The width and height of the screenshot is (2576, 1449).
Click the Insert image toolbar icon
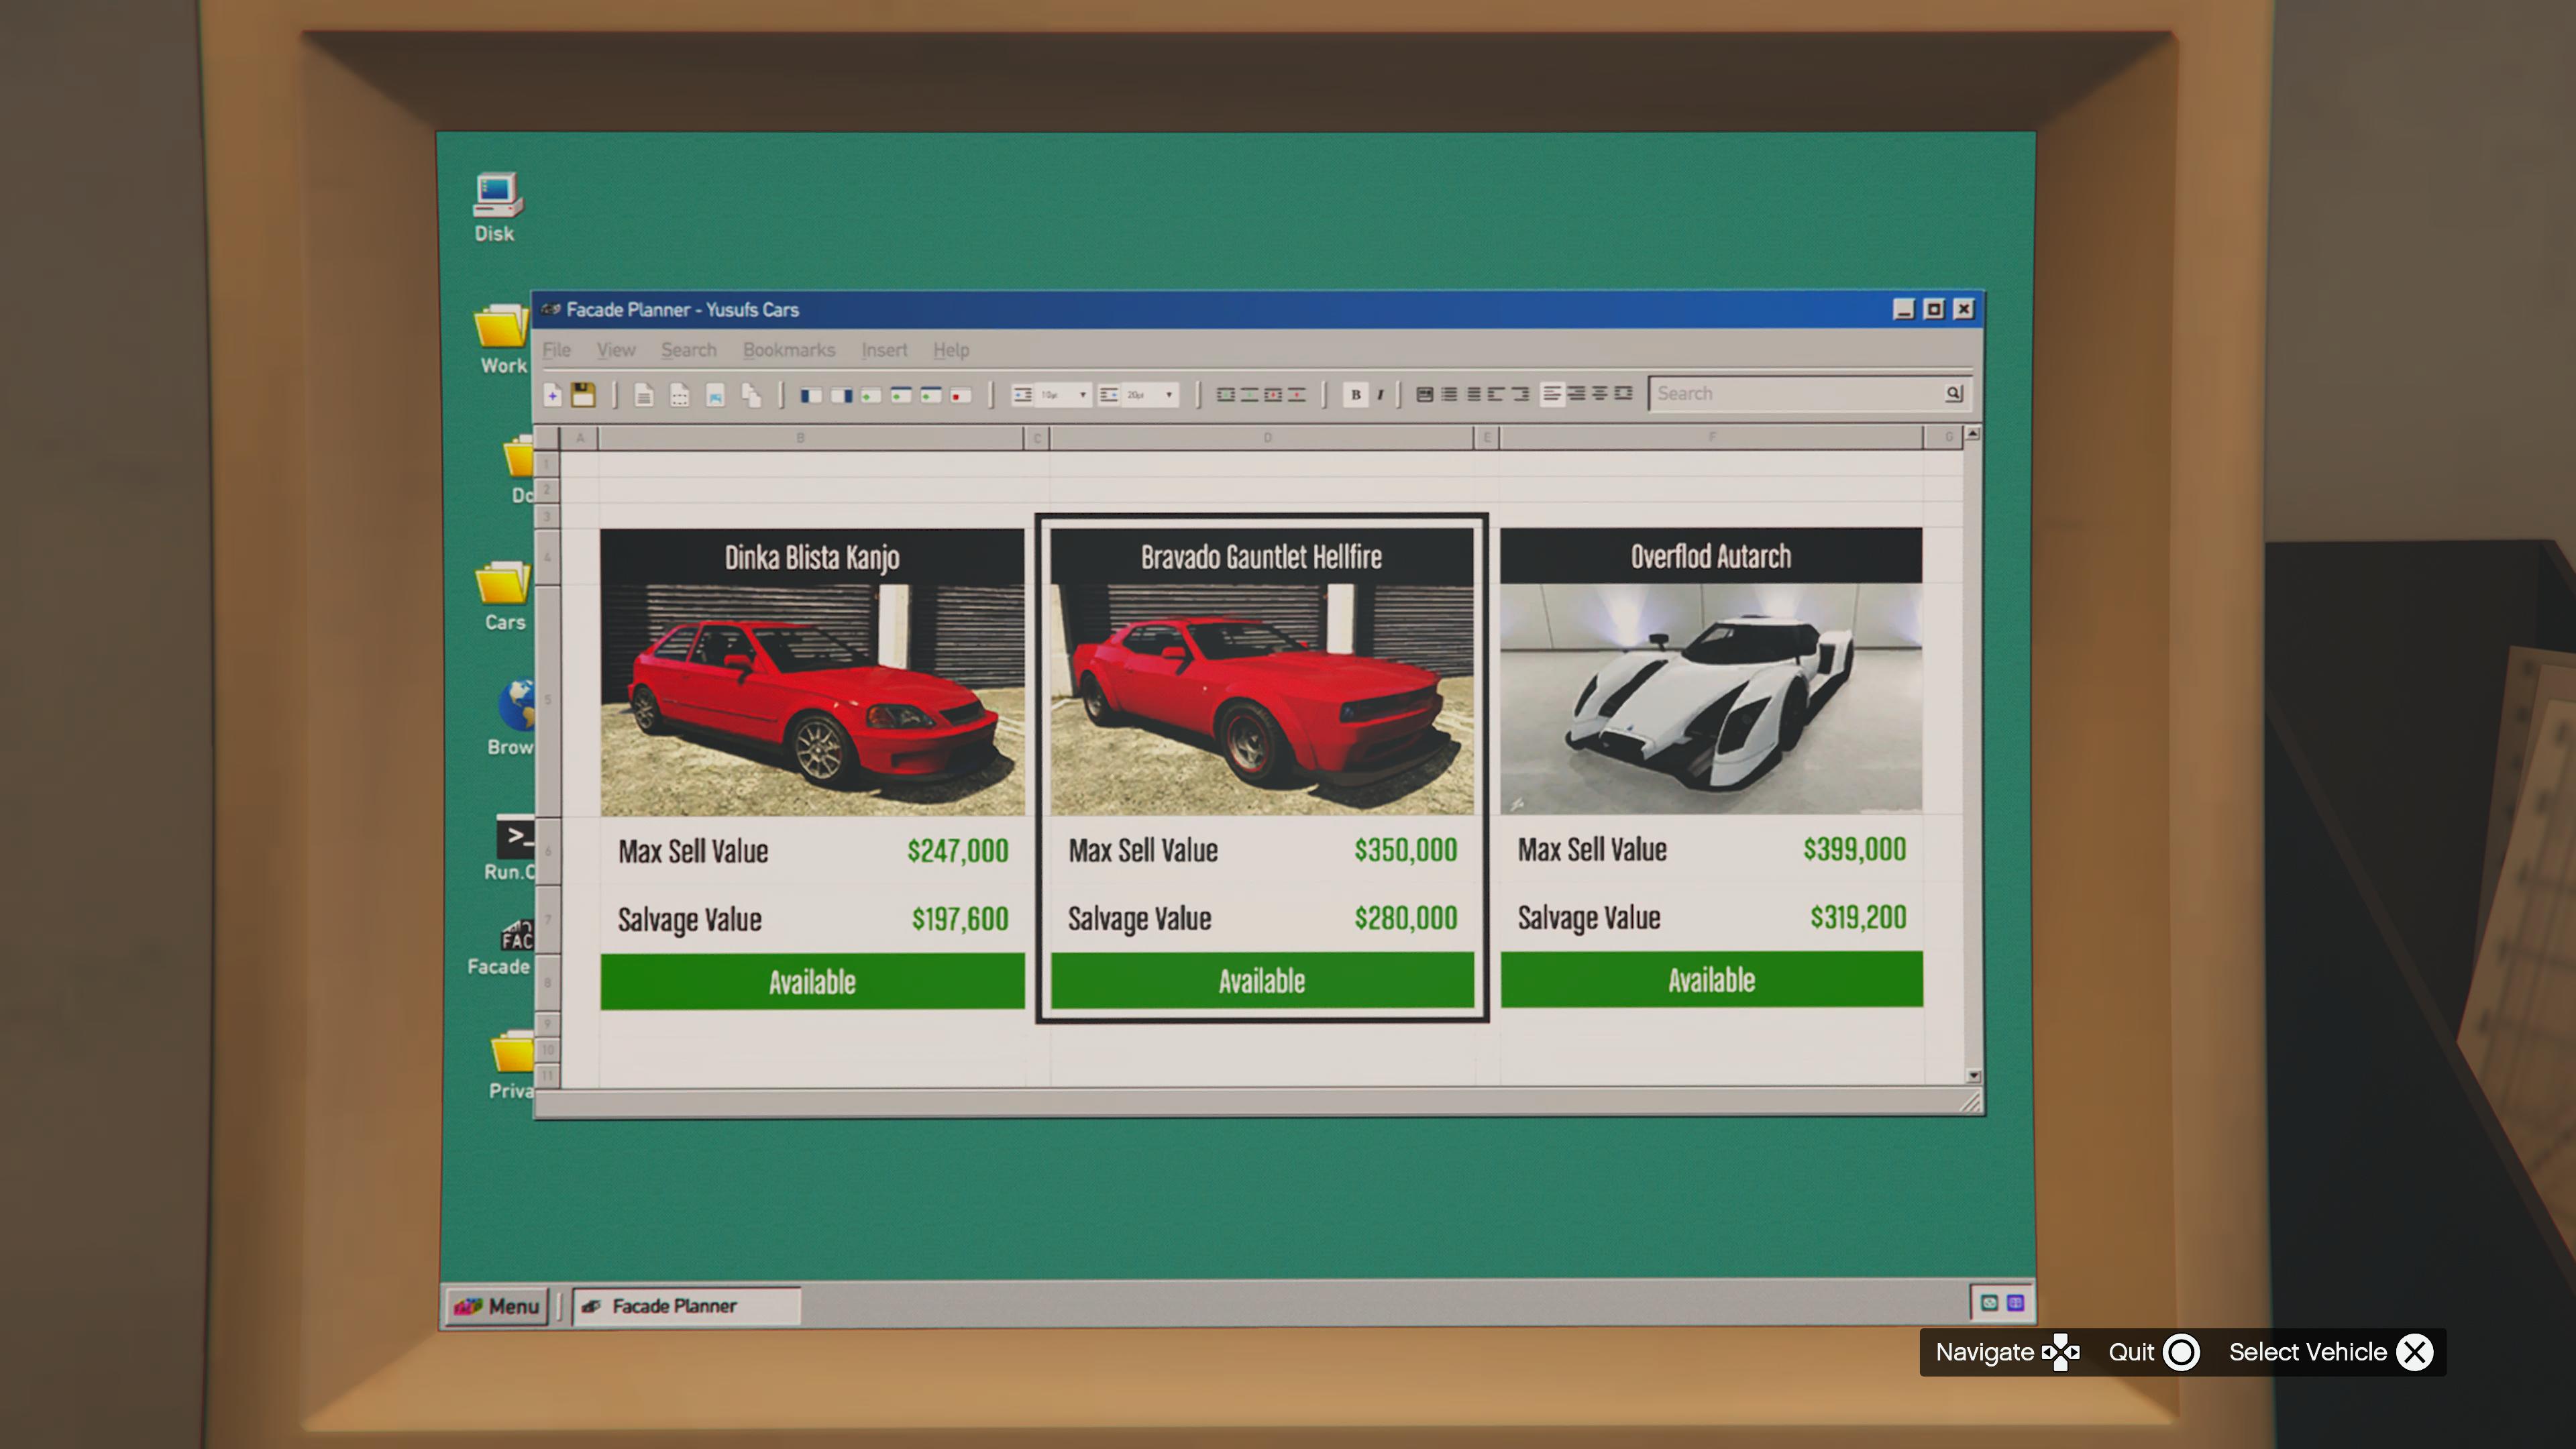[x=715, y=396]
